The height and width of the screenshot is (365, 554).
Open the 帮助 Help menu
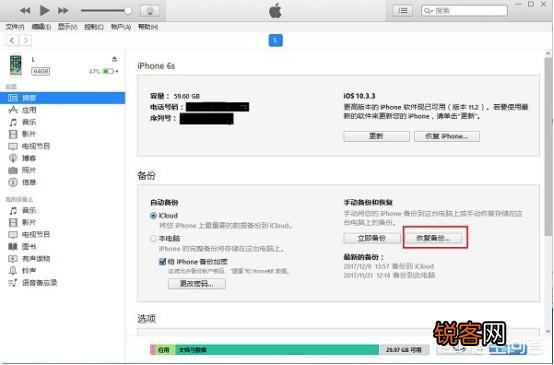pyautogui.click(x=148, y=27)
